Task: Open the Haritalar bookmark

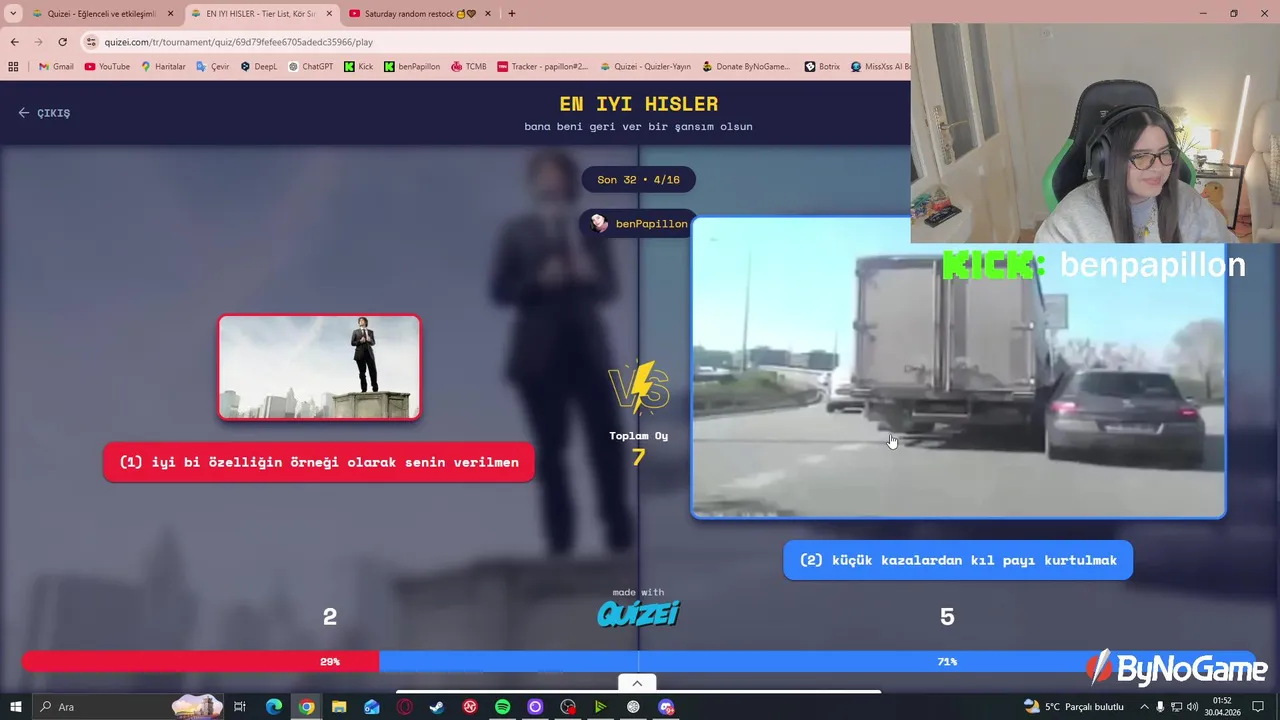Action: coord(163,67)
